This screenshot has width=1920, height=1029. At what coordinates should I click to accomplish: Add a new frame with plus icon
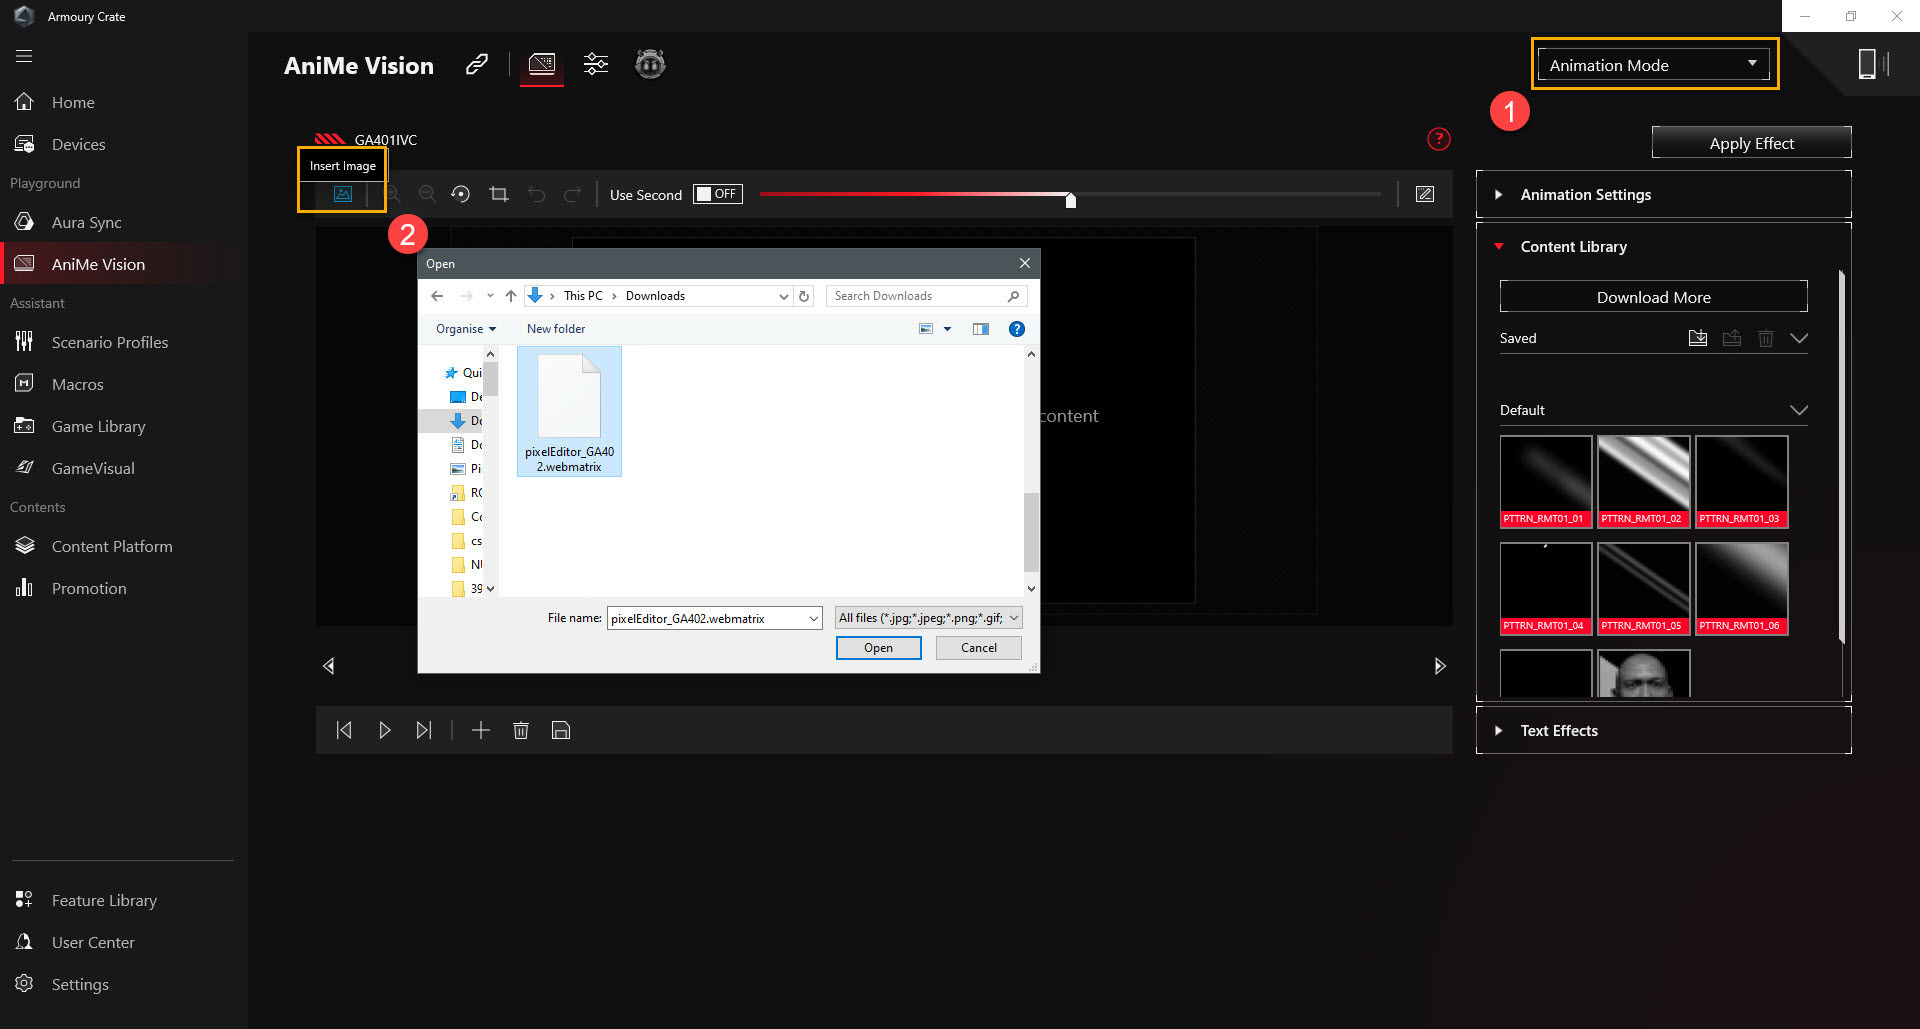[481, 731]
